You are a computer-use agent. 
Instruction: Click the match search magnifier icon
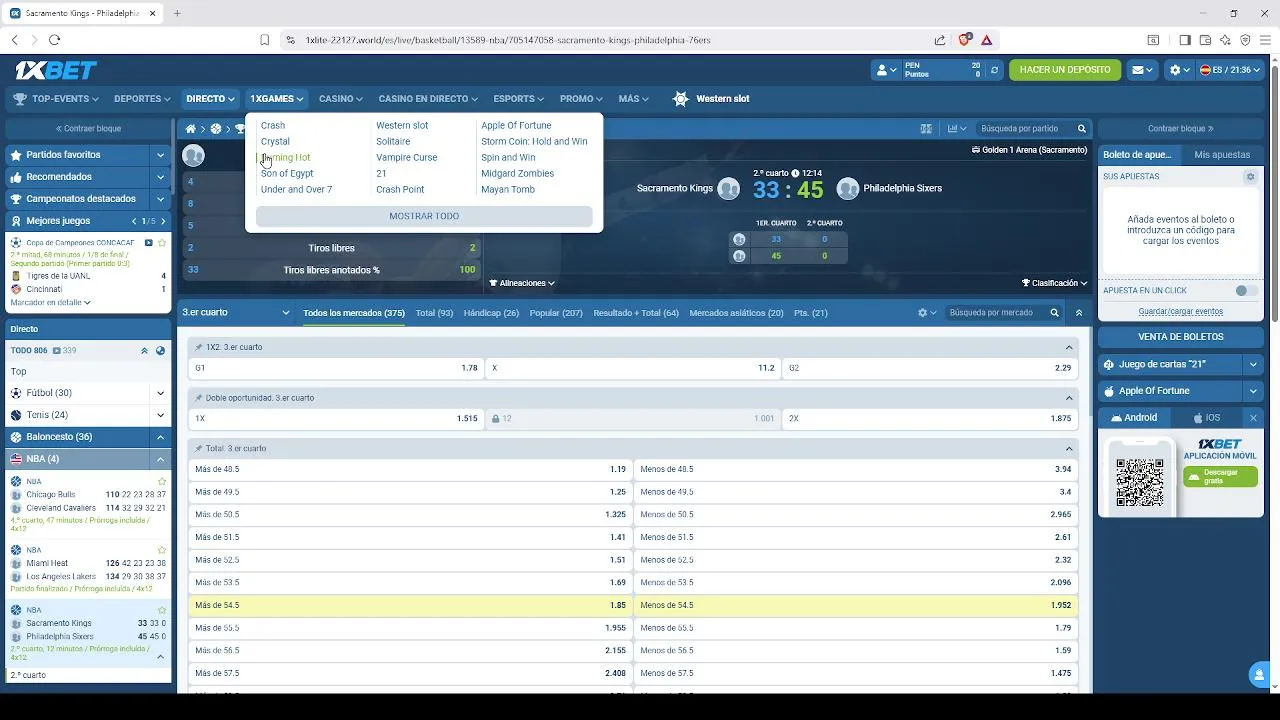click(1082, 129)
